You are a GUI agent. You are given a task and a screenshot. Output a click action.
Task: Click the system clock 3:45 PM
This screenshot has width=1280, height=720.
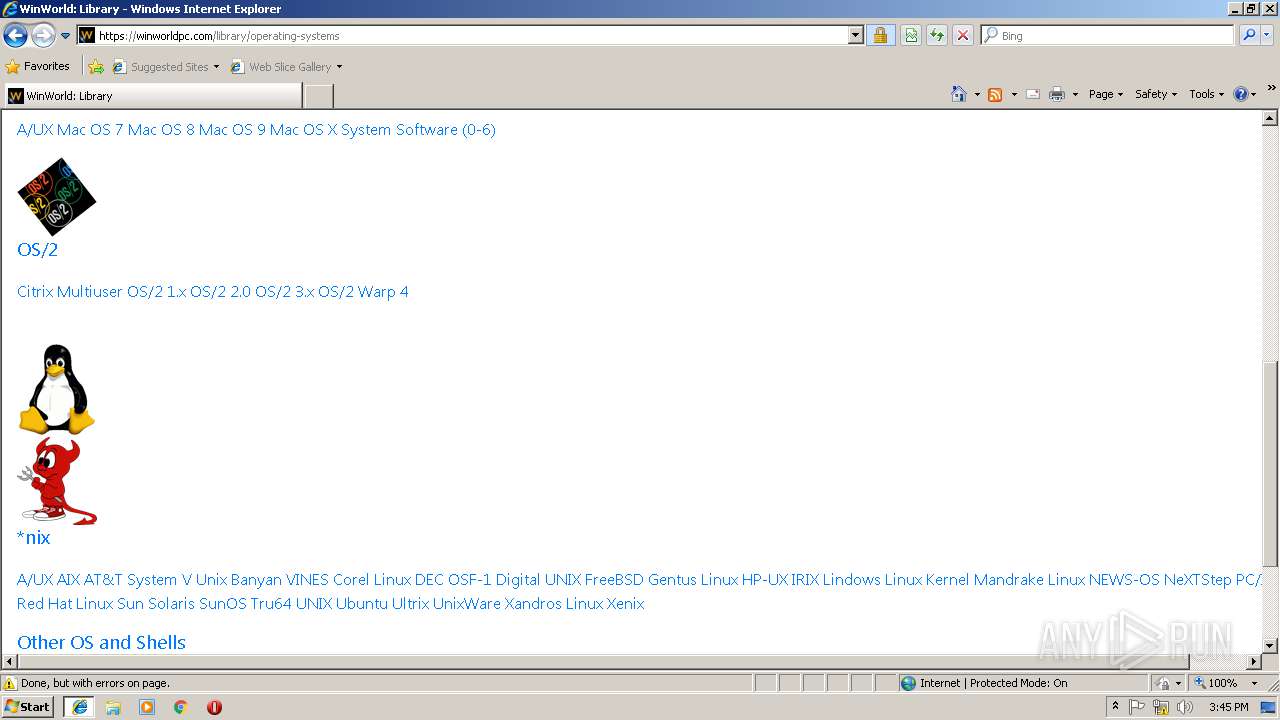(1229, 707)
